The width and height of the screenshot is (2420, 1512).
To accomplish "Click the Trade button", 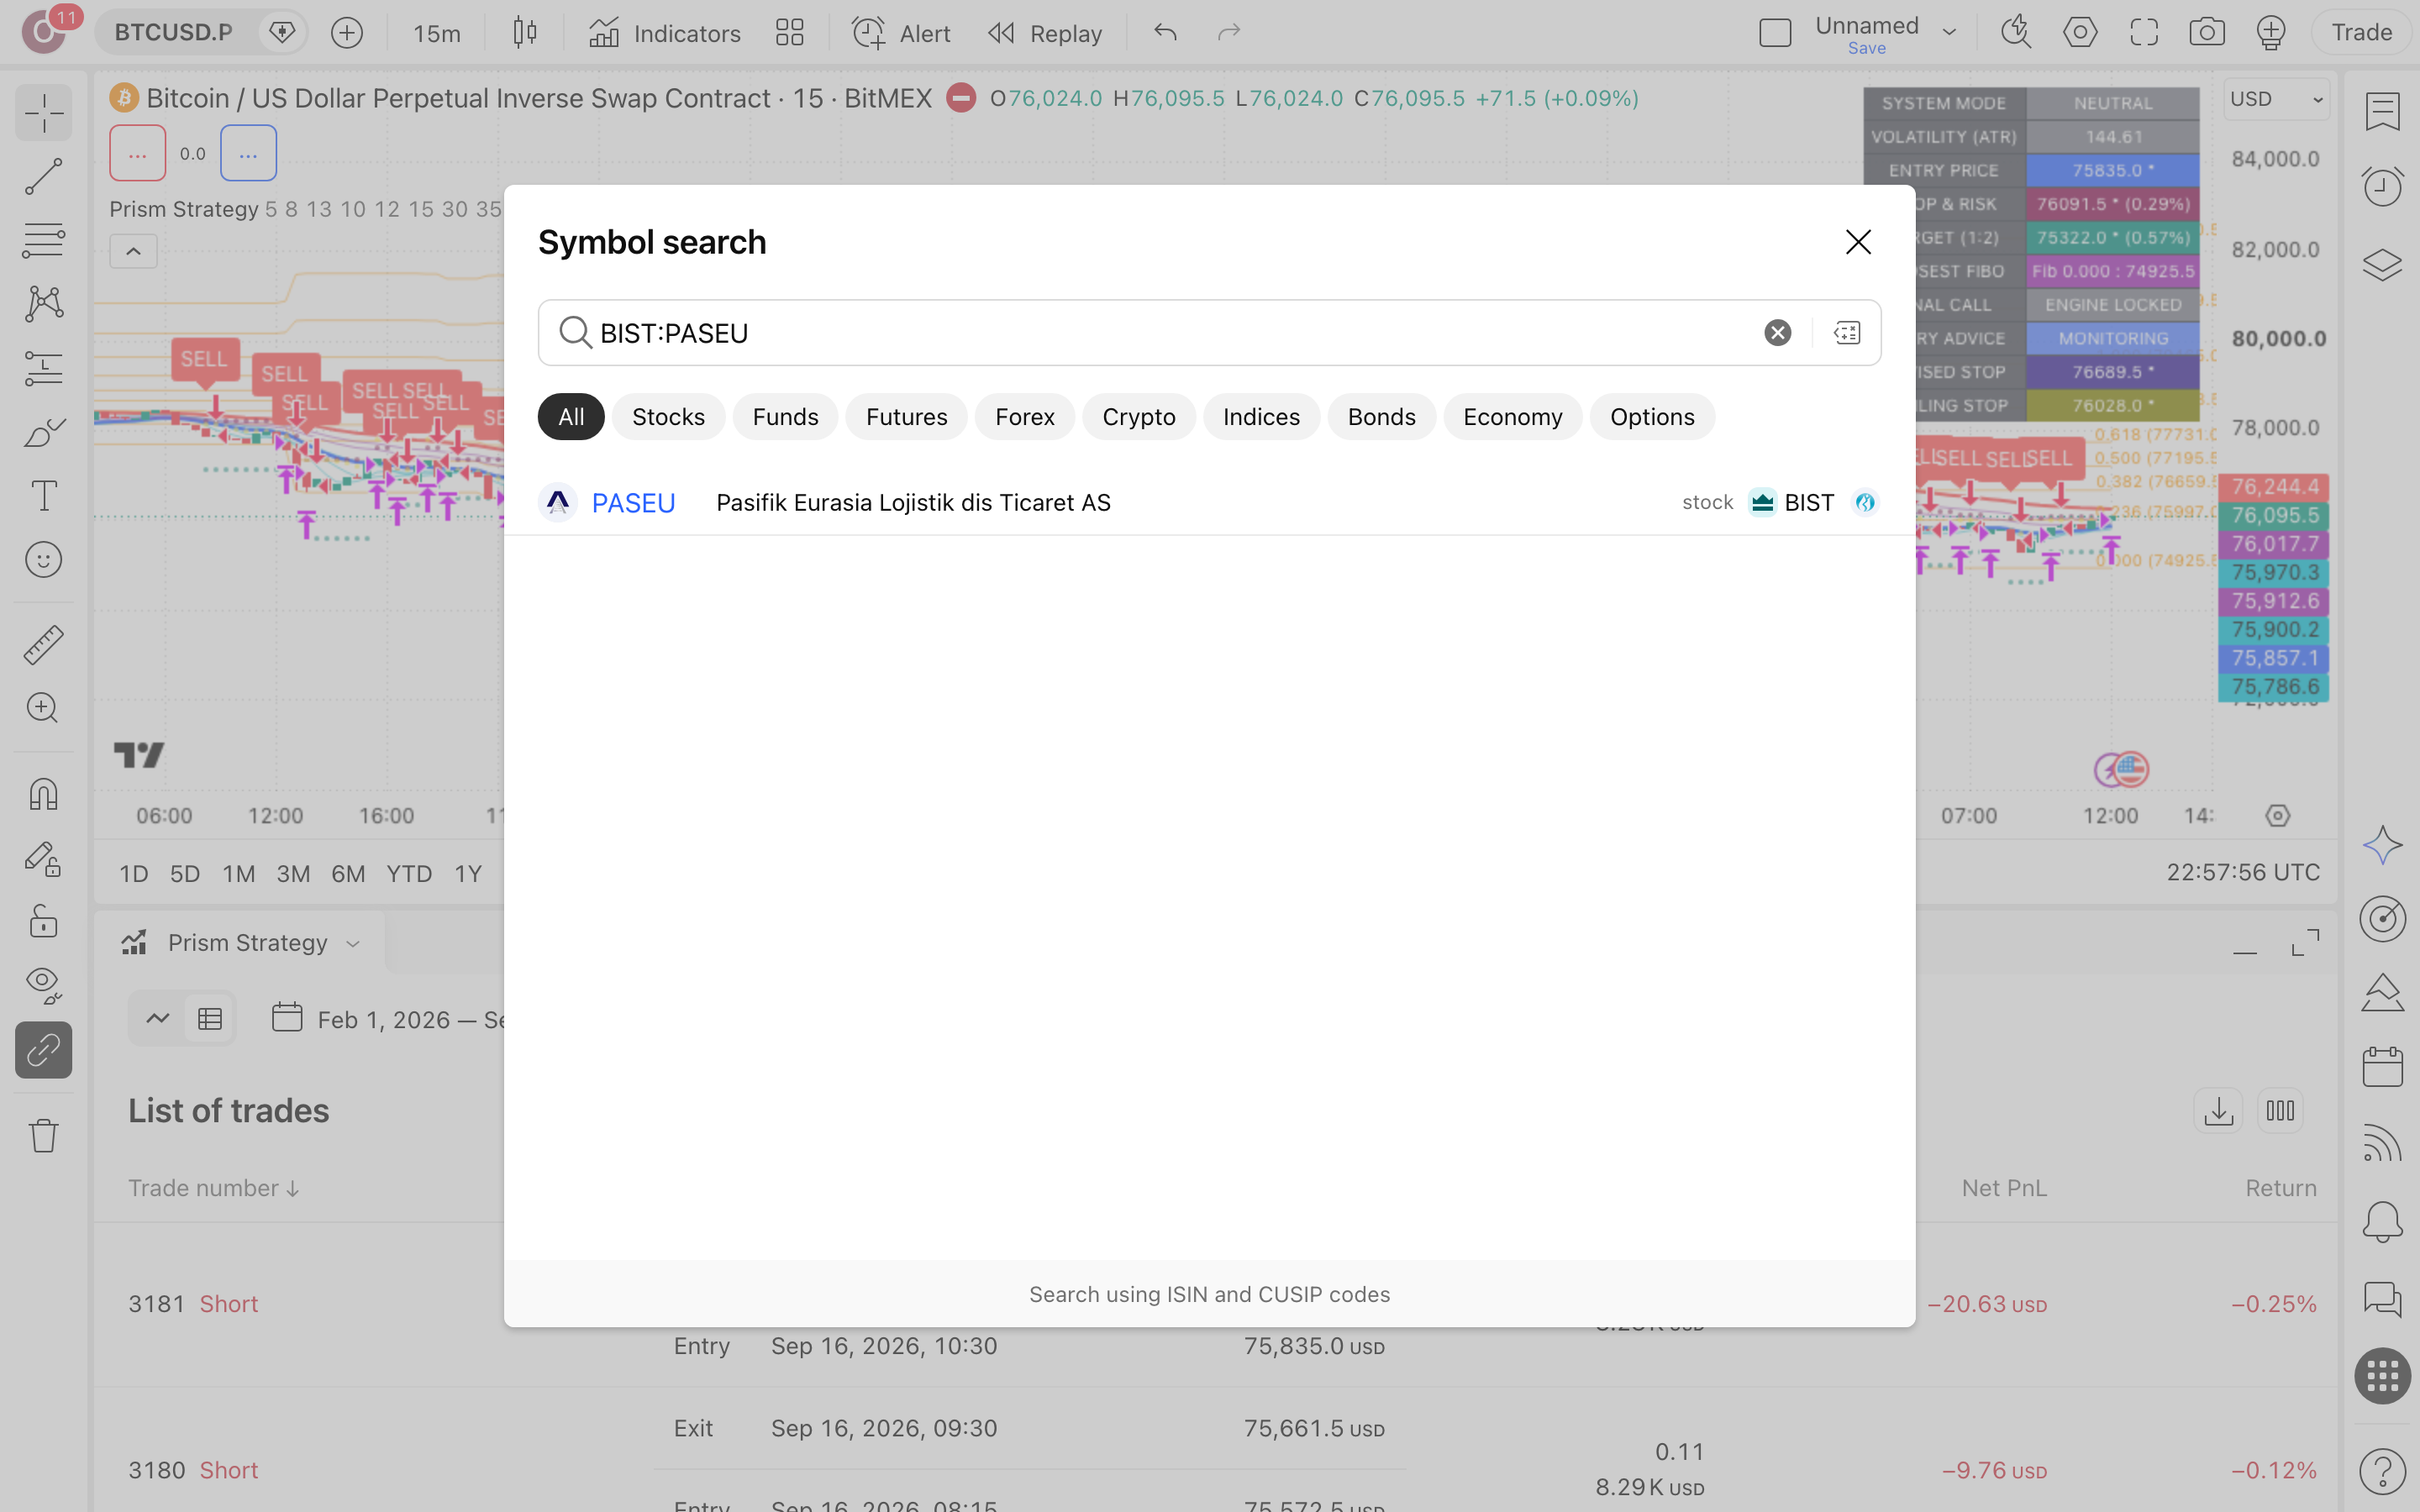I will pyautogui.click(x=2361, y=33).
